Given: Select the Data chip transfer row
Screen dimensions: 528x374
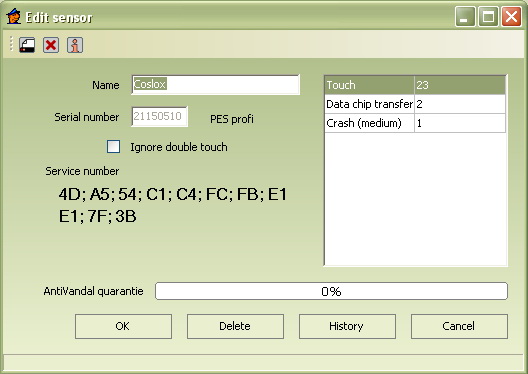Looking at the screenshot, I should pos(415,104).
